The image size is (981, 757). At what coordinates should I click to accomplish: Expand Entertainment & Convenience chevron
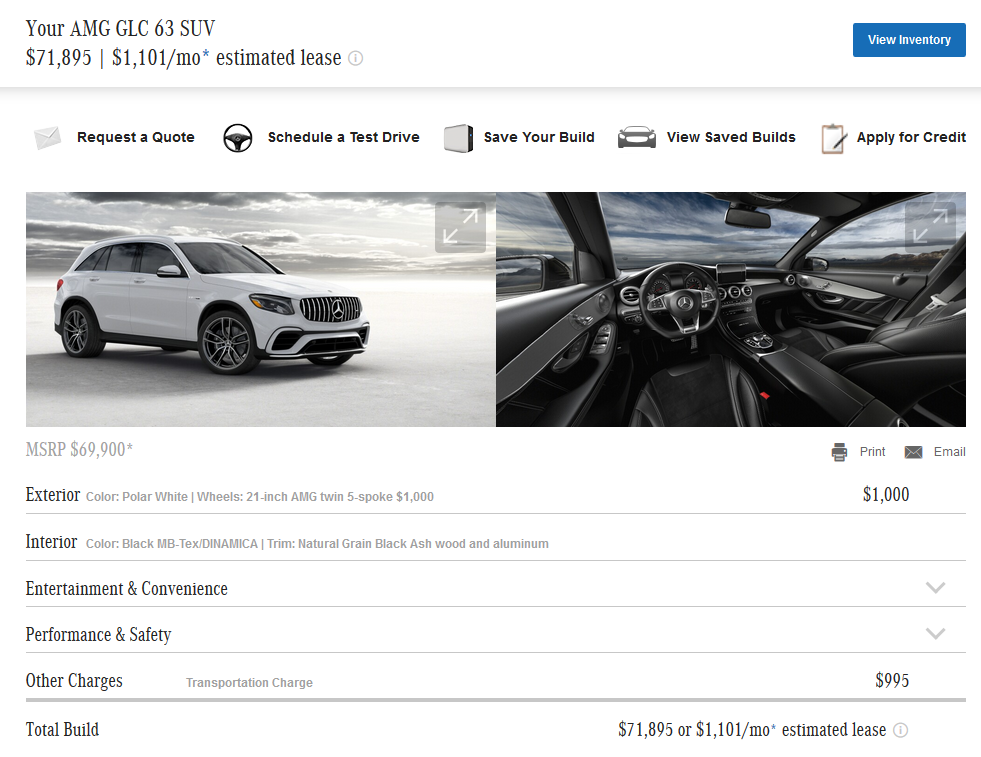[935, 588]
